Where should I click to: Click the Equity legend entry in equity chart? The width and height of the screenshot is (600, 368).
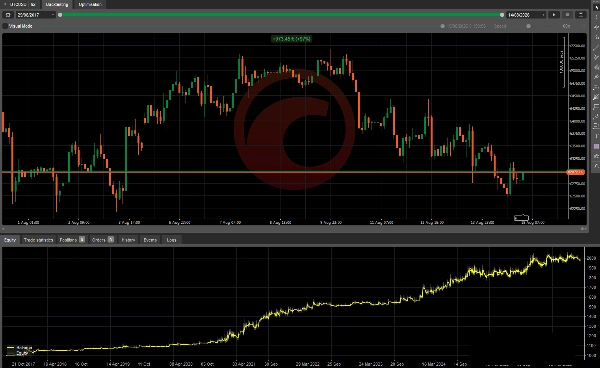point(18,353)
